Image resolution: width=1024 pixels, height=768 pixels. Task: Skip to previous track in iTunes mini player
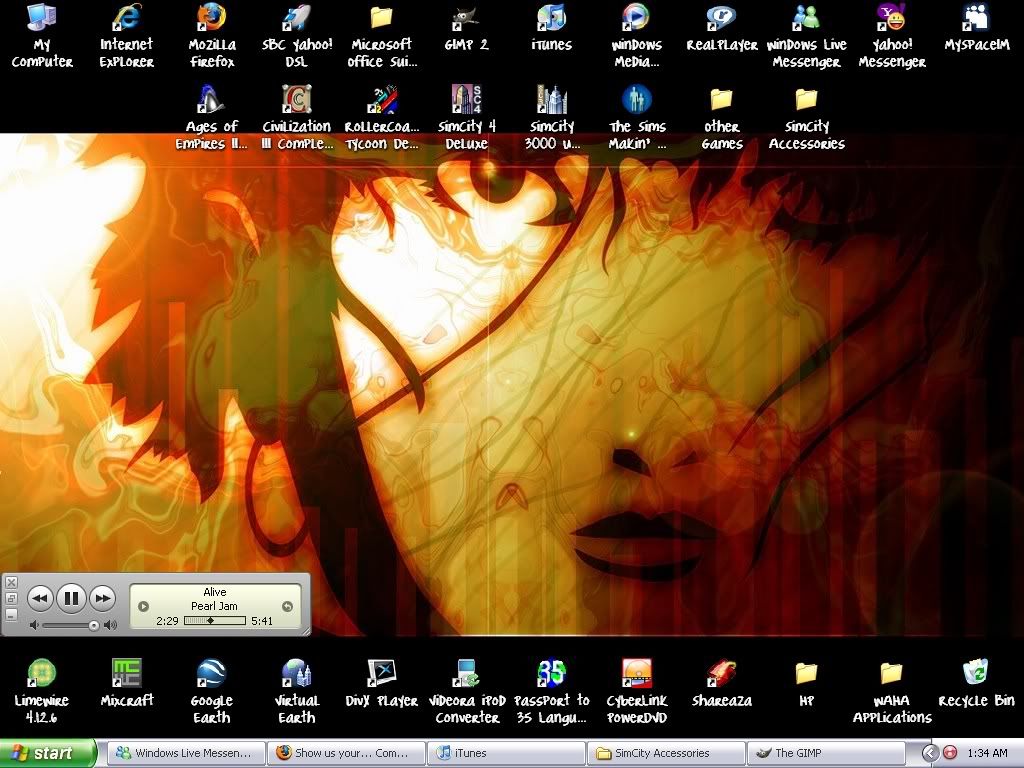tap(40, 598)
